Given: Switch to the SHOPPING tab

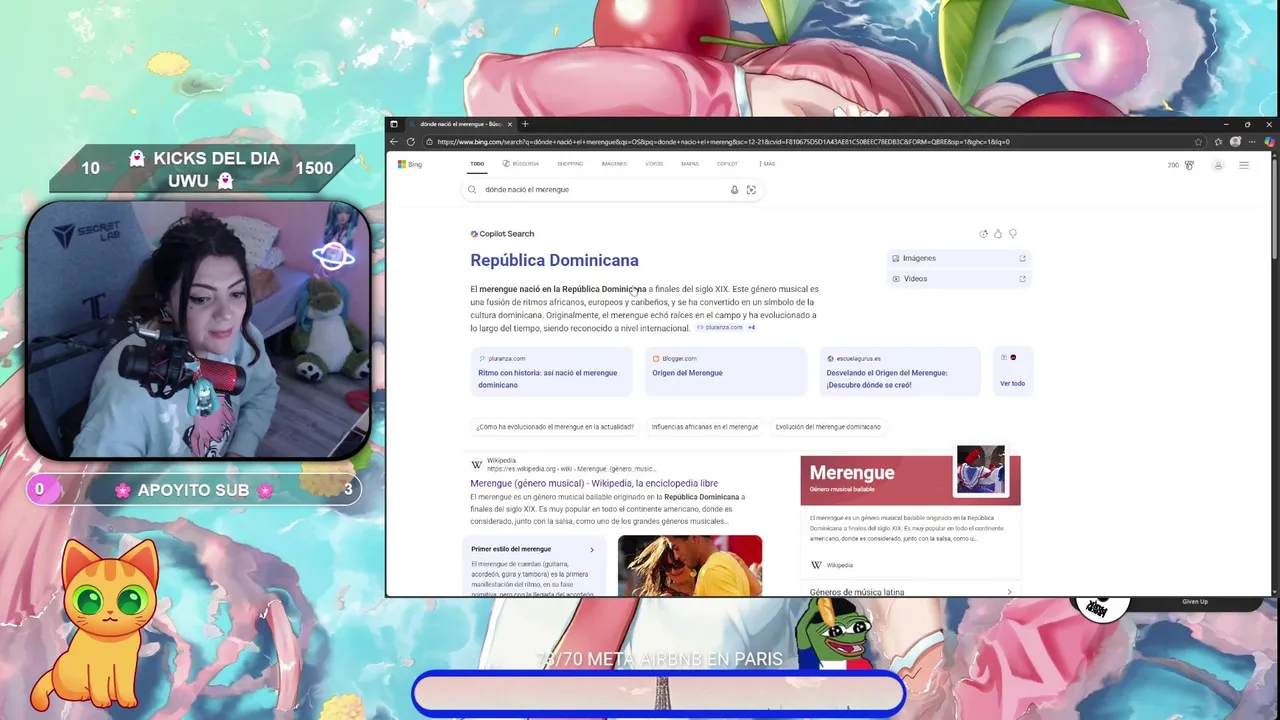Looking at the screenshot, I should tap(570, 164).
